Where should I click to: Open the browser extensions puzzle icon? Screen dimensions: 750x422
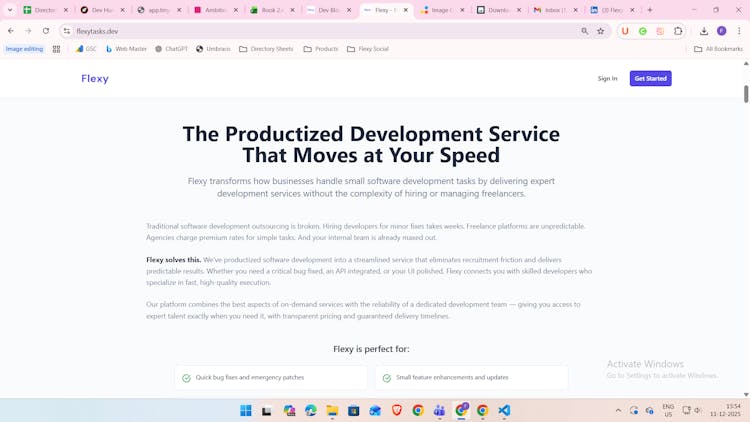coord(678,31)
